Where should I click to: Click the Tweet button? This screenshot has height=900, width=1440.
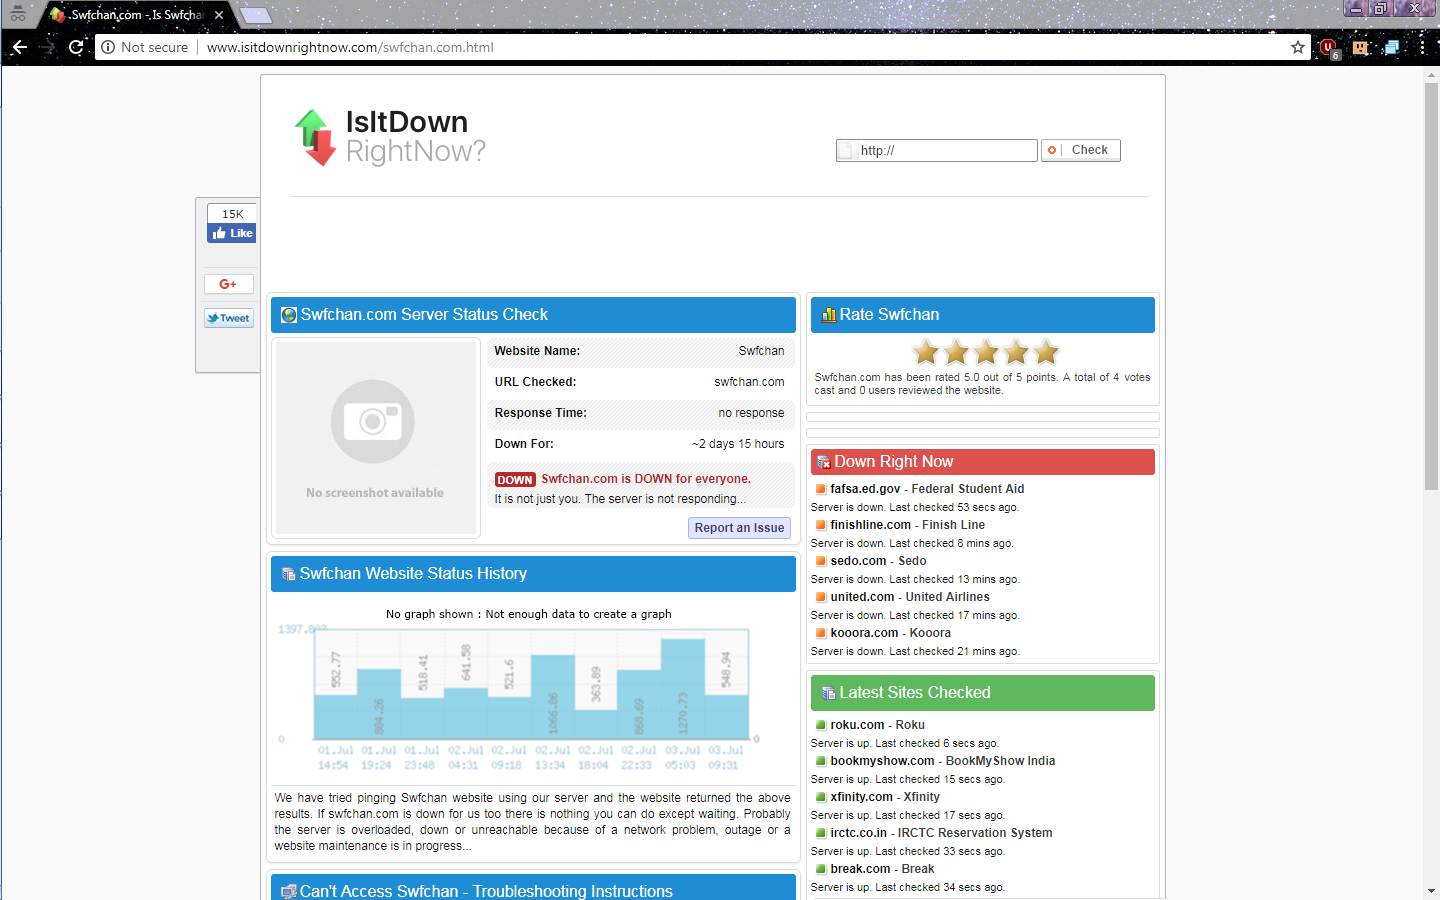click(229, 318)
